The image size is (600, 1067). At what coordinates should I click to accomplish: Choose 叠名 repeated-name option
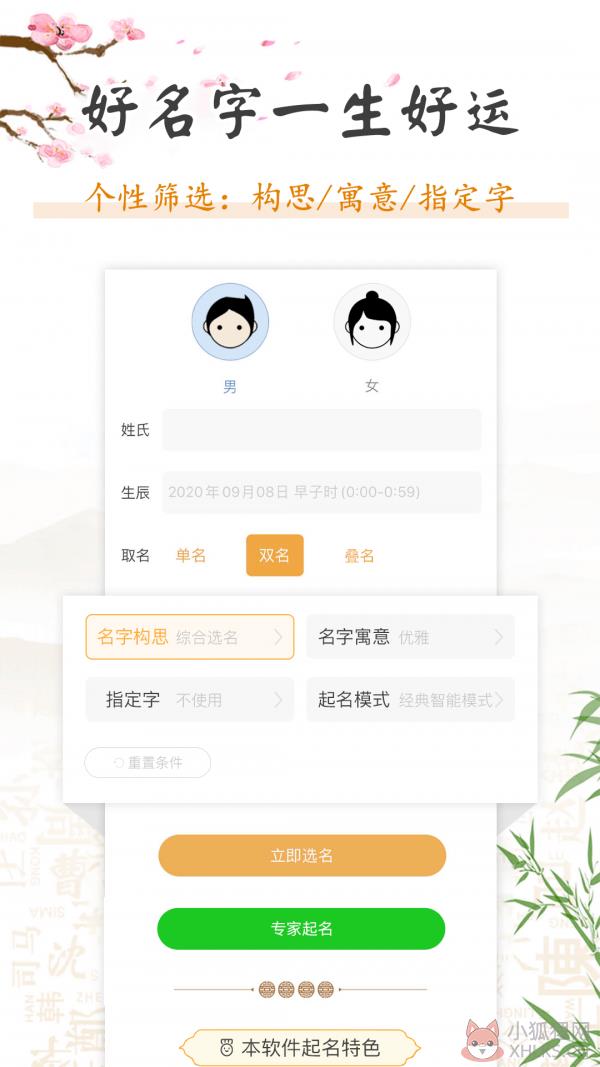pos(359,555)
